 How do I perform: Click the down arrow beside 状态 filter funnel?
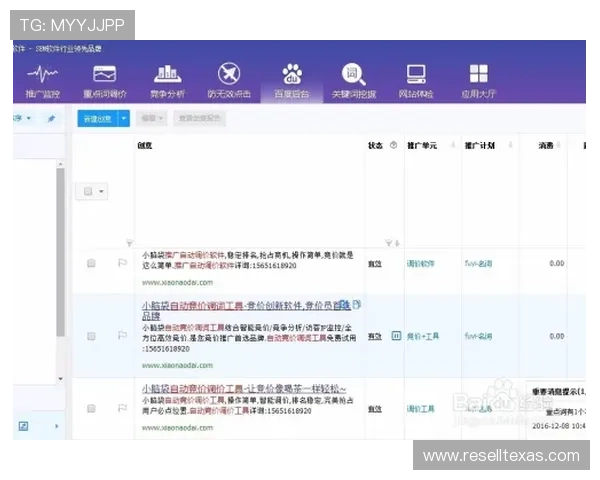(x=397, y=243)
